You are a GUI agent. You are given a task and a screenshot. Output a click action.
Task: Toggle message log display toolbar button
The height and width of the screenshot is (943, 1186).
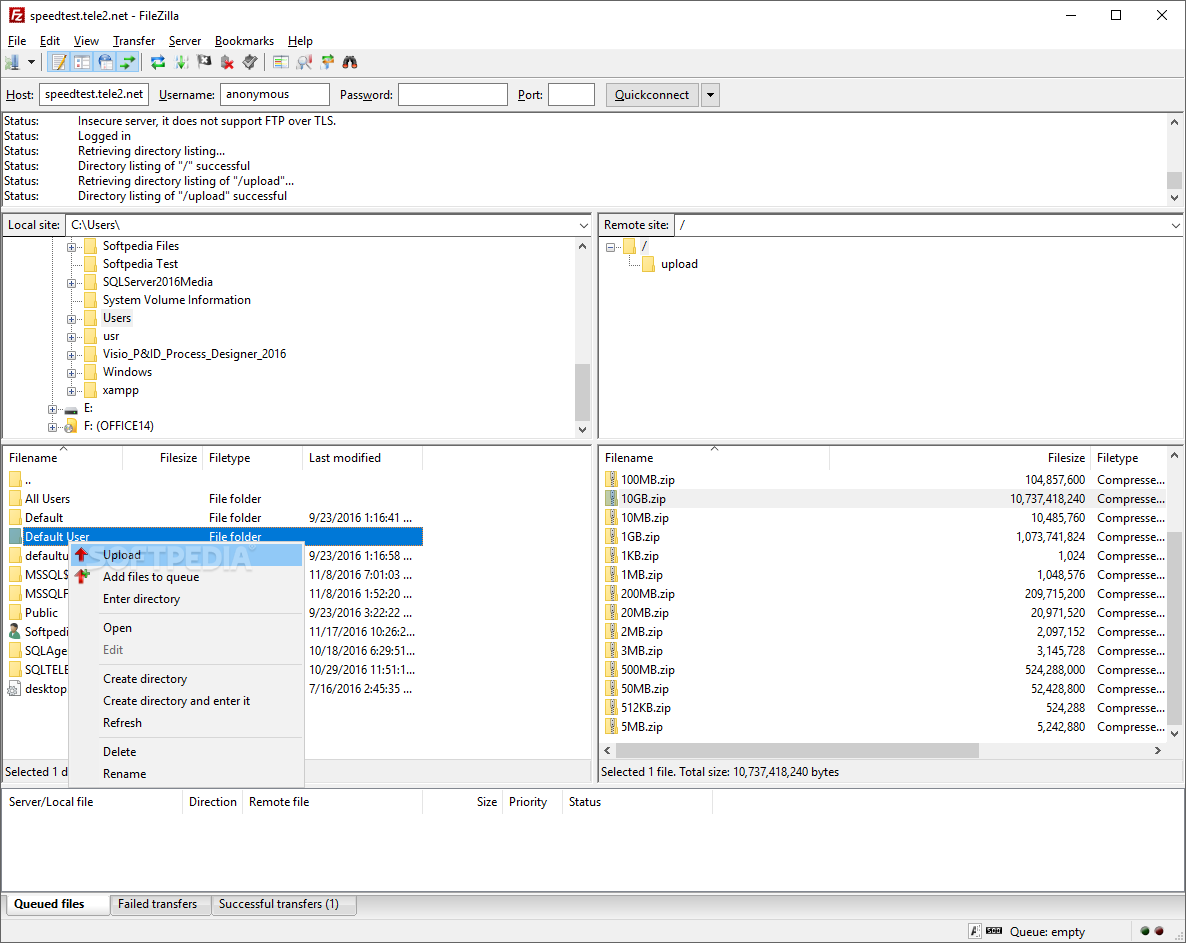point(59,62)
